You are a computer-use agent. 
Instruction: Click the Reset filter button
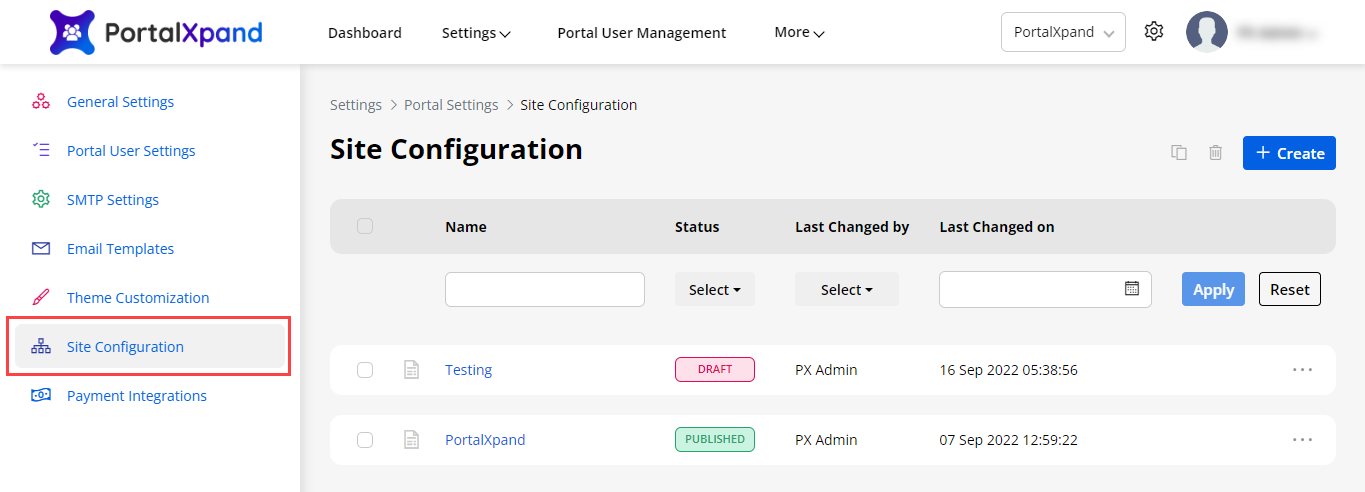1289,290
